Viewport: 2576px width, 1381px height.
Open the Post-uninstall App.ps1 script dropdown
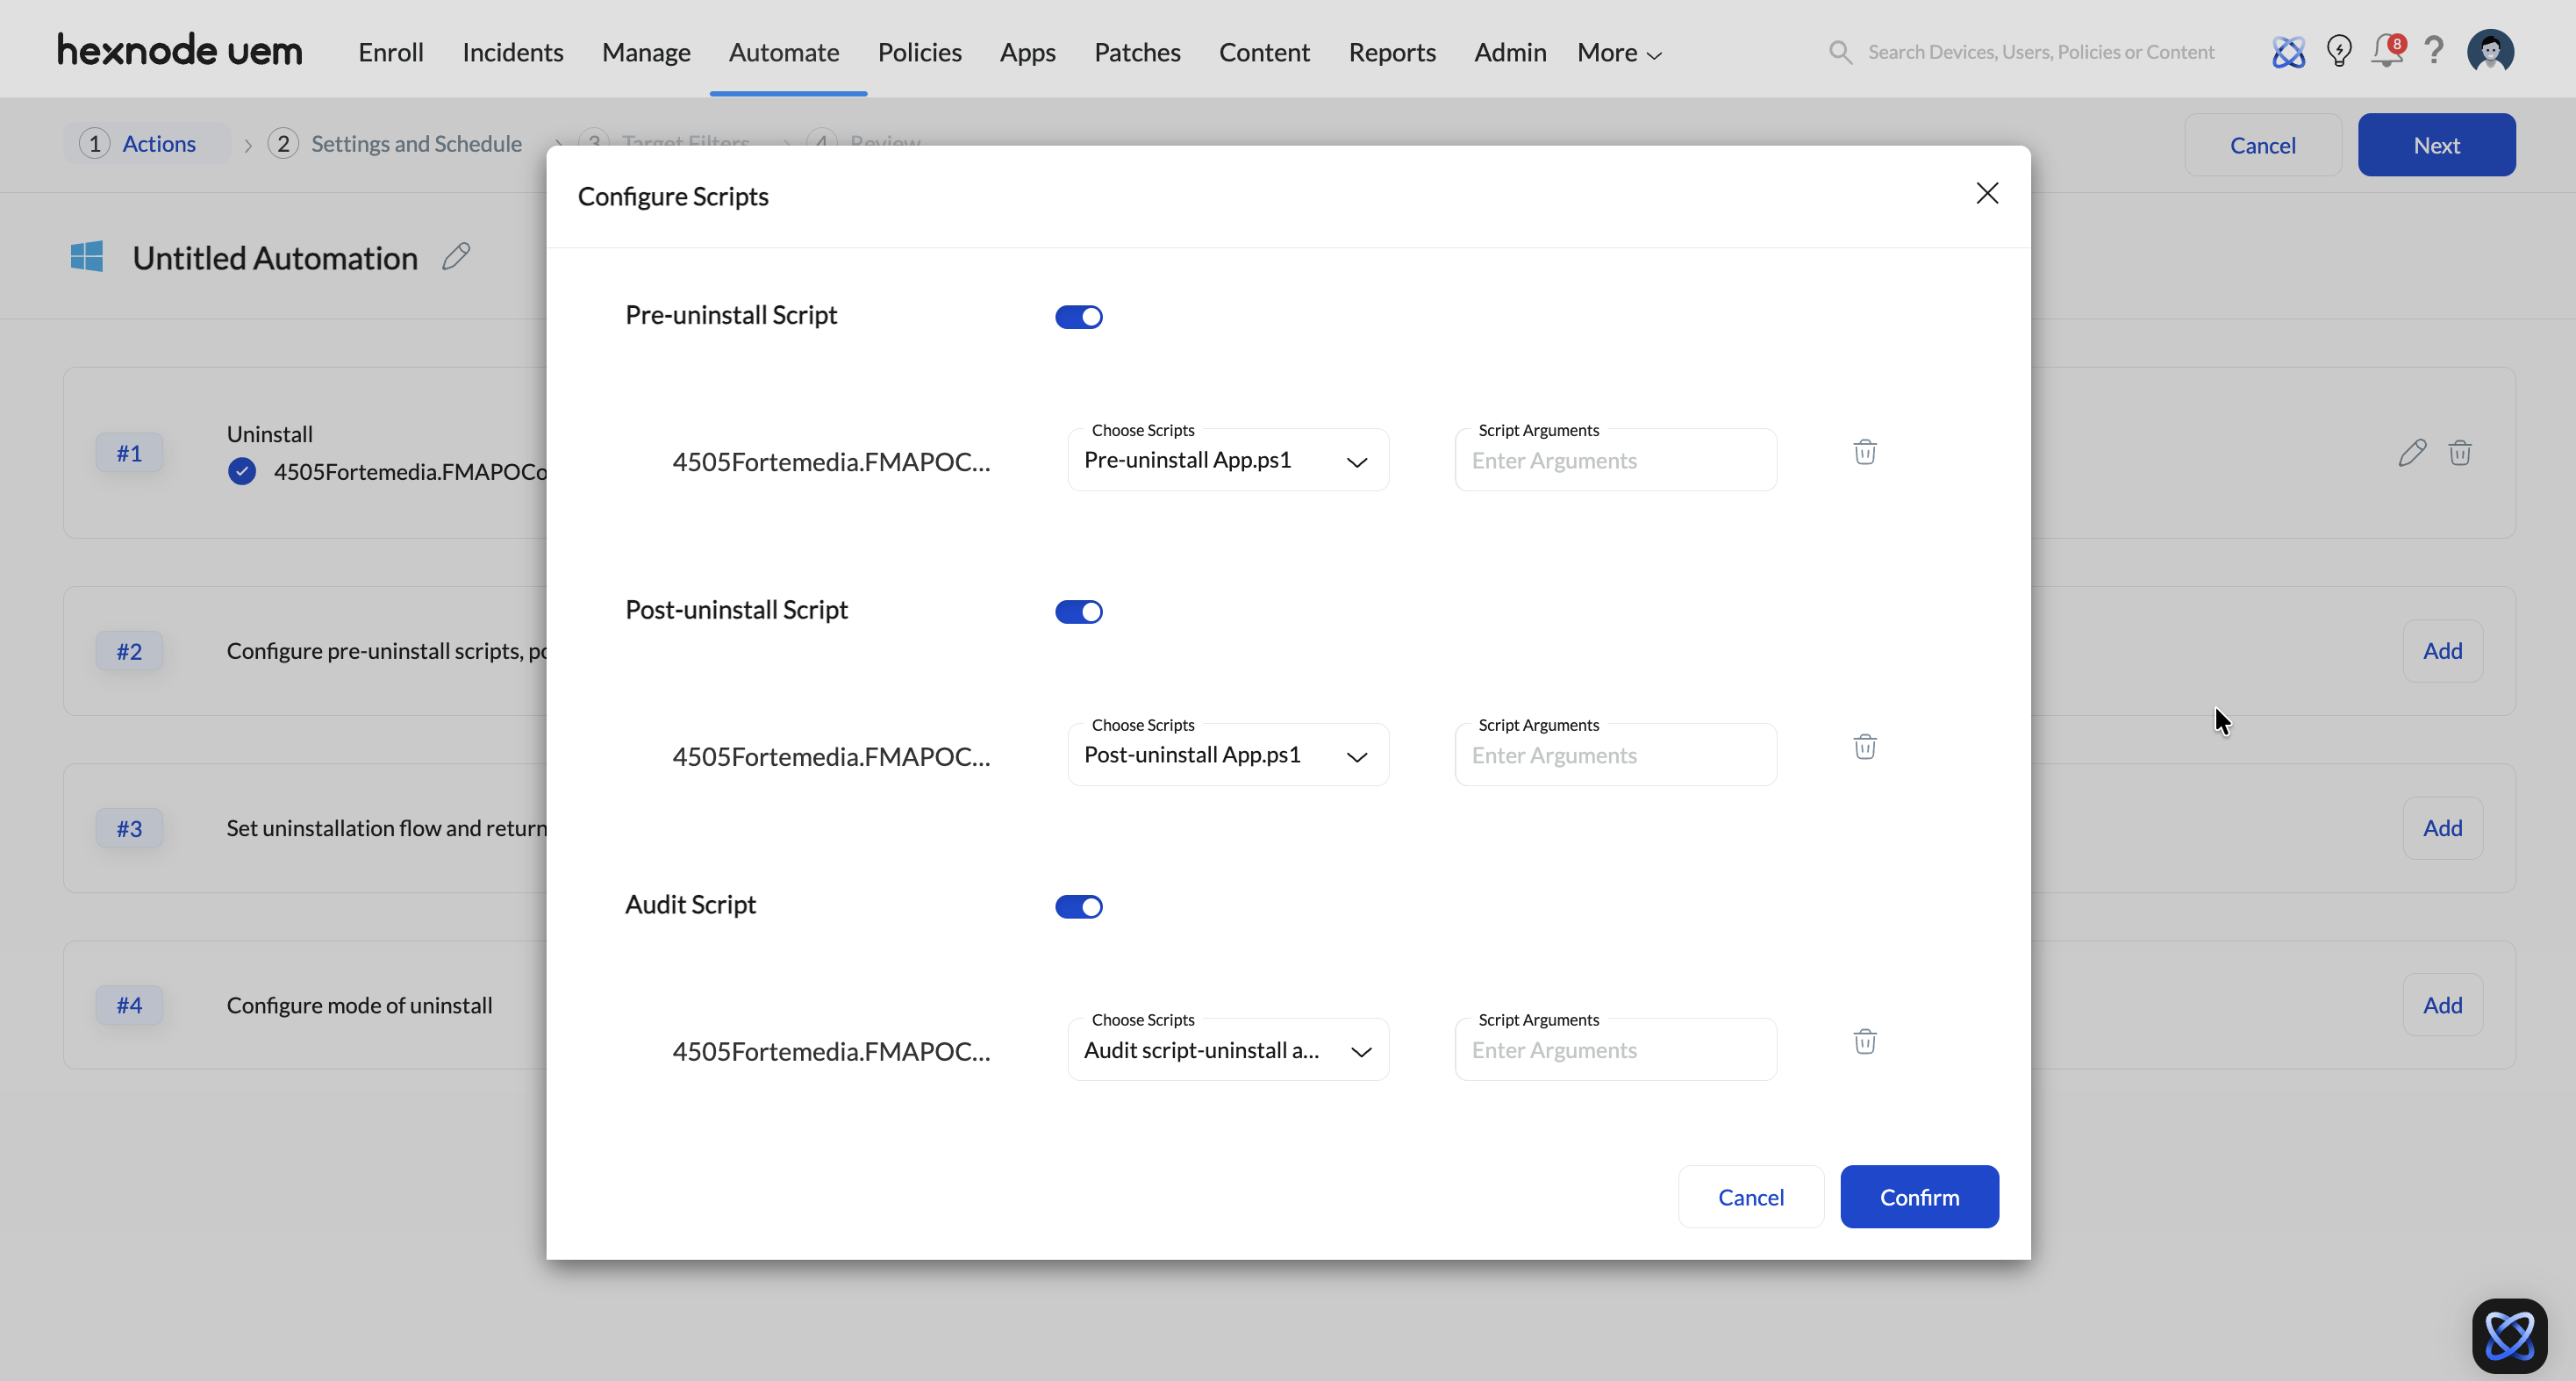coord(1228,756)
